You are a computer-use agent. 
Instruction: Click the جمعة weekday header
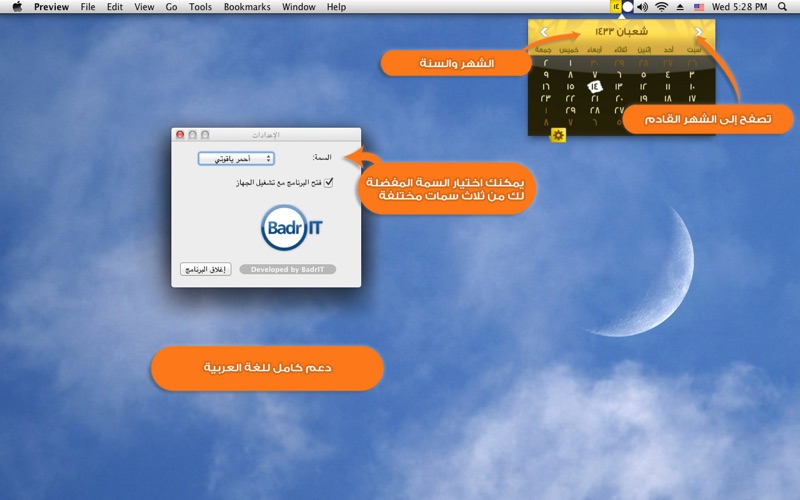click(x=543, y=49)
